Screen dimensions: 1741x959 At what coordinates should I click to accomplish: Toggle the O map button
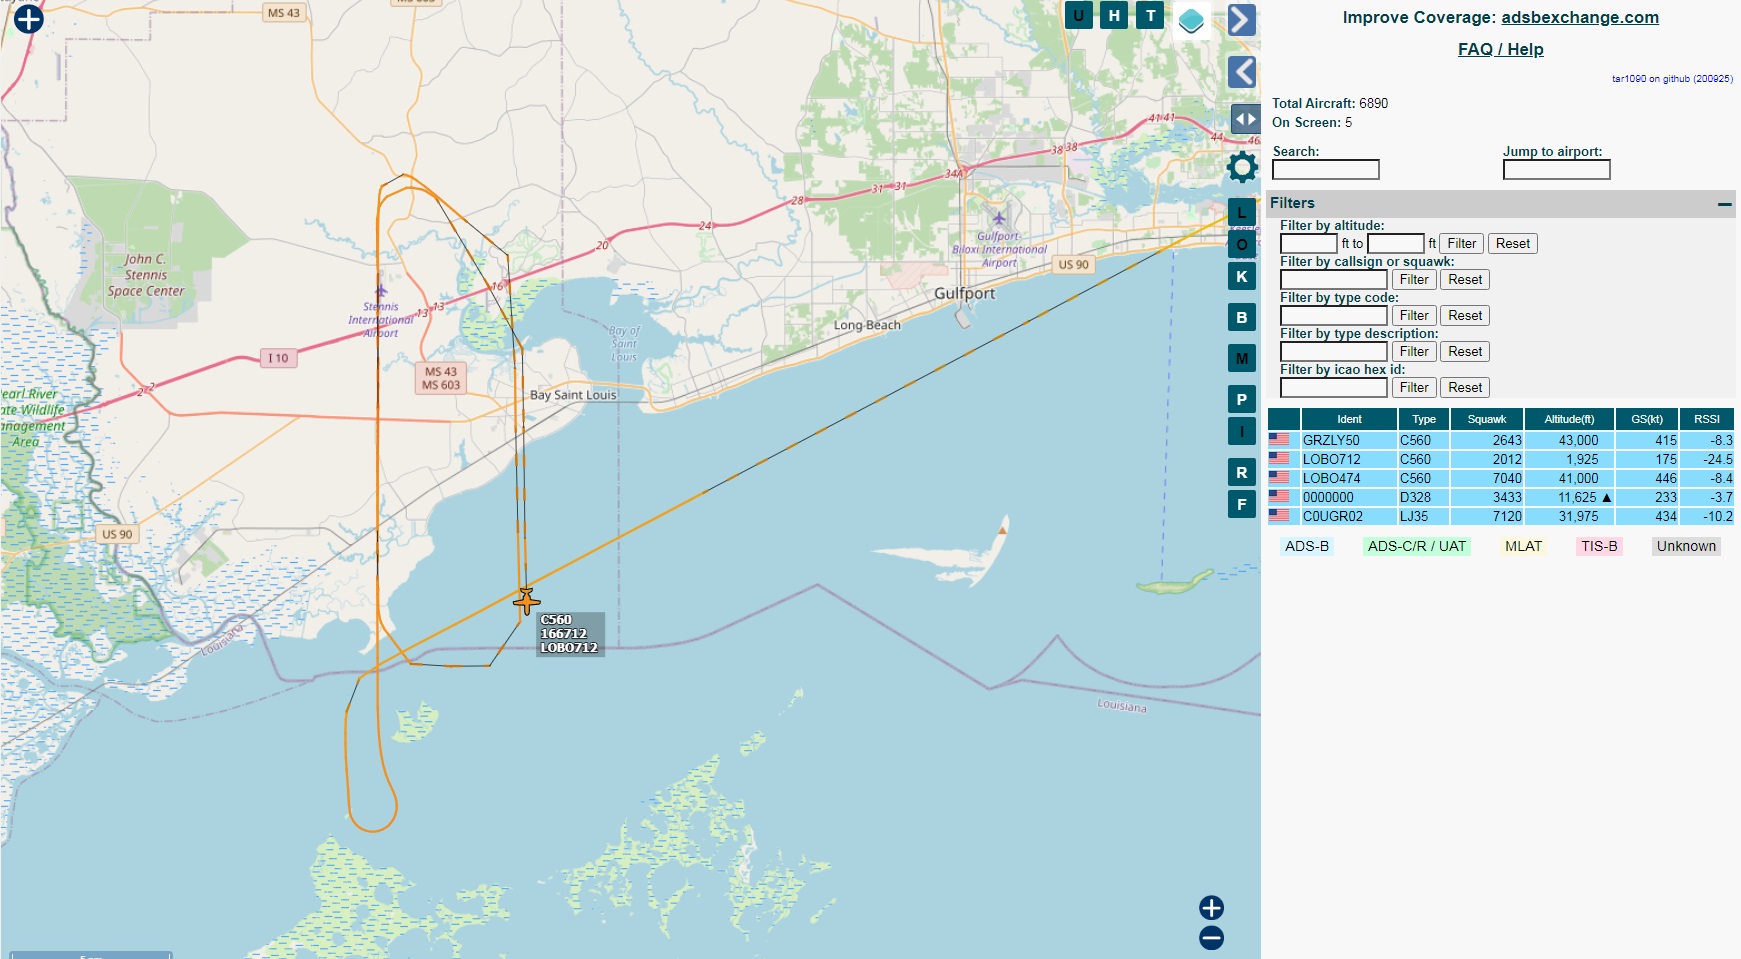tap(1241, 244)
